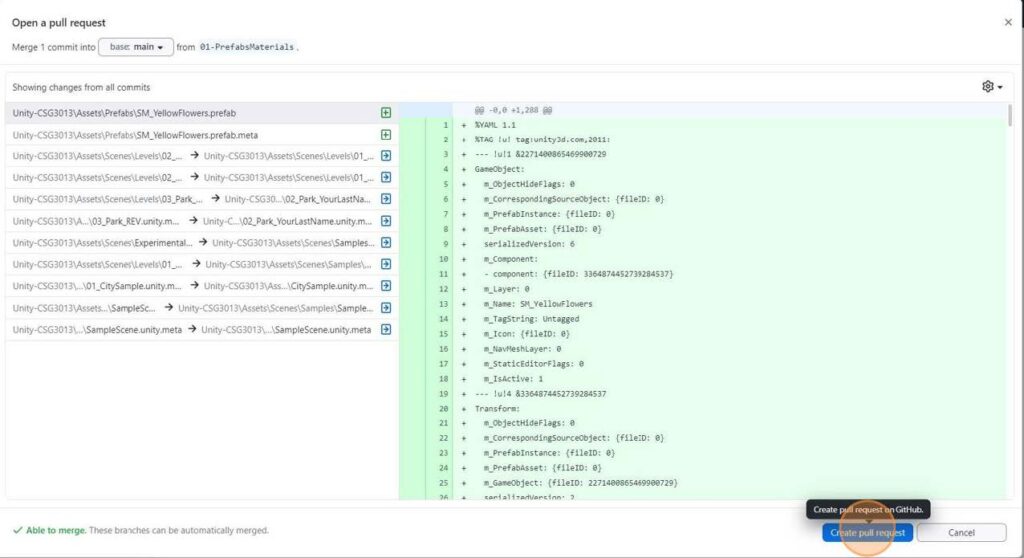Click the renamed icon on the Assets...\SampleSc row

[386, 308]
